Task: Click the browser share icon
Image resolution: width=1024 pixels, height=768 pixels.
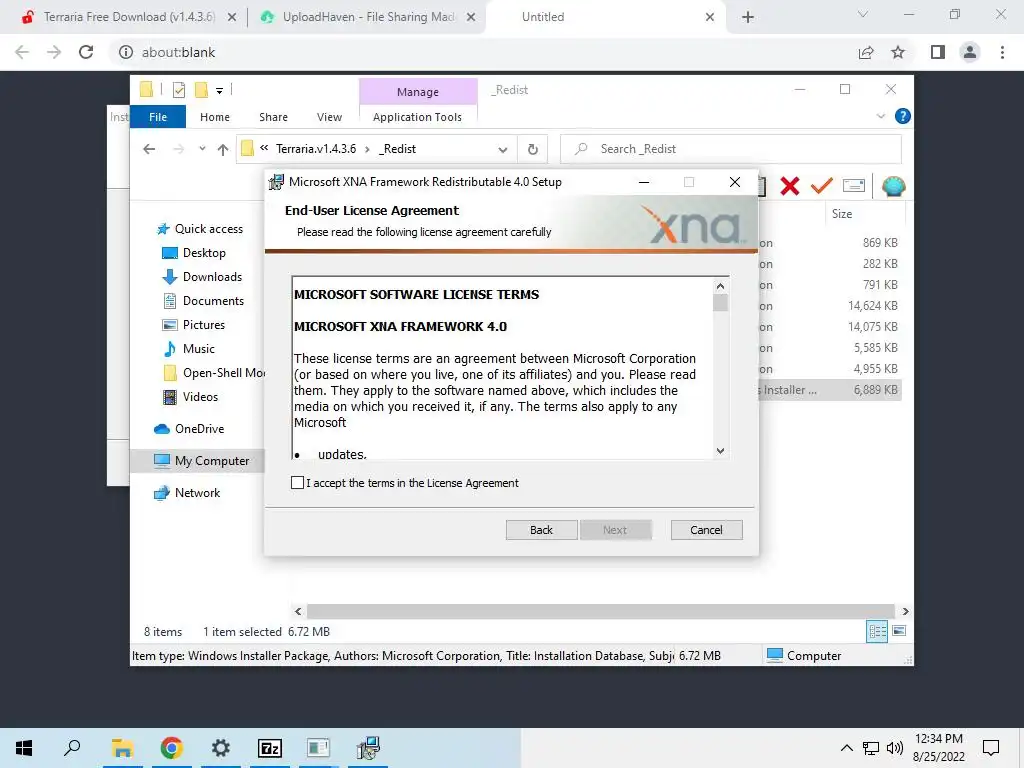Action: [x=866, y=52]
